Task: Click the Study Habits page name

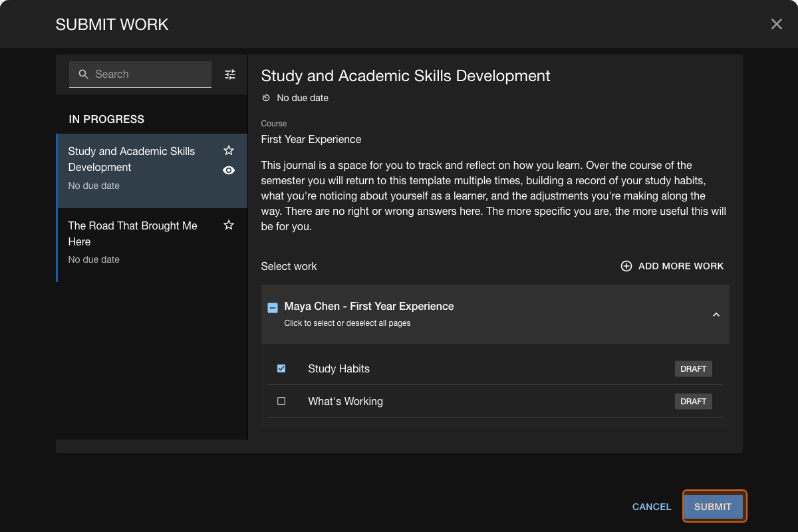Action: [338, 369]
